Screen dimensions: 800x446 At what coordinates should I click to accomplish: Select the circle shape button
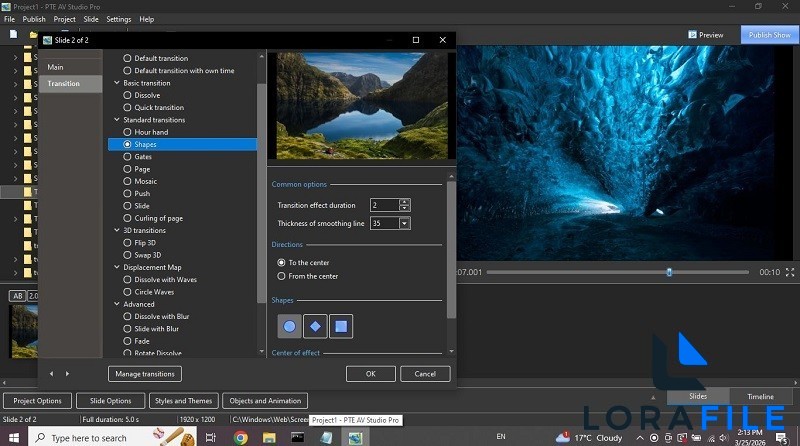pos(289,326)
